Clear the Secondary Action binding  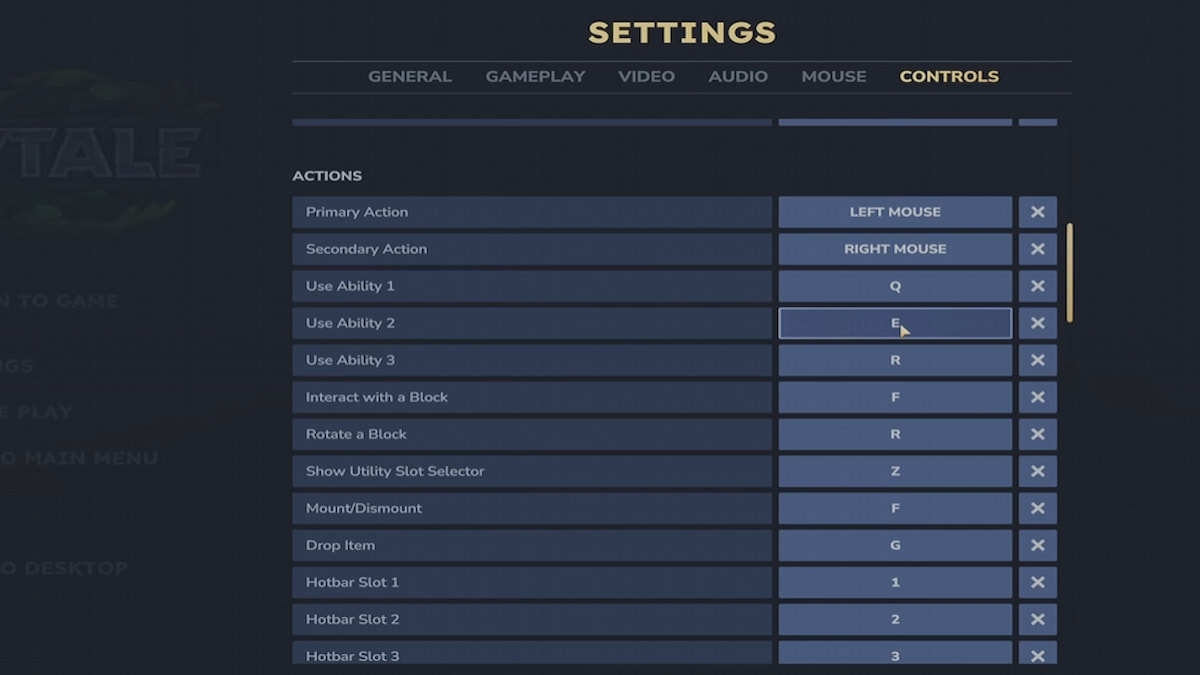click(x=1037, y=248)
